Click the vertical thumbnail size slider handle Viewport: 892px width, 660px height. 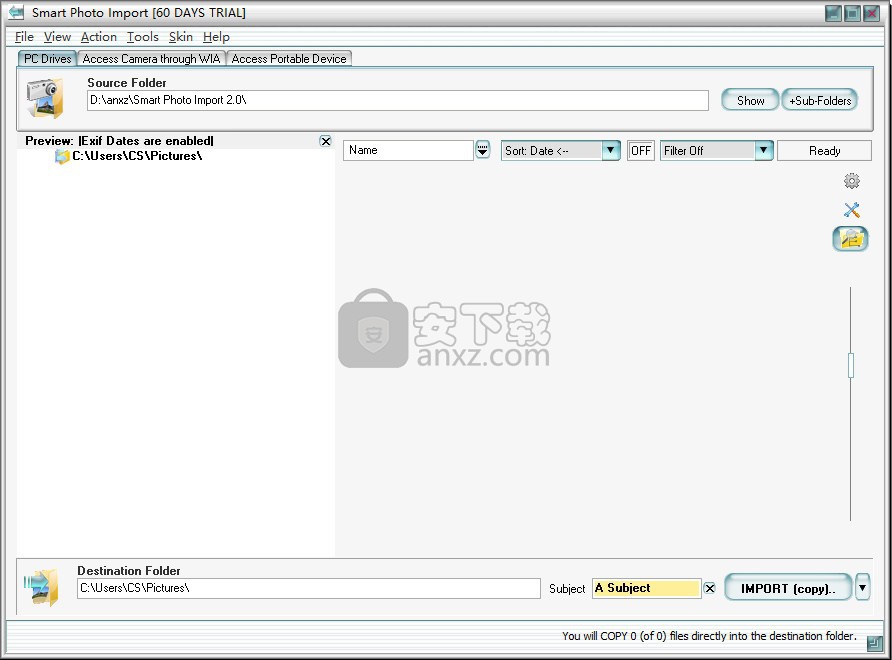pyautogui.click(x=850, y=365)
